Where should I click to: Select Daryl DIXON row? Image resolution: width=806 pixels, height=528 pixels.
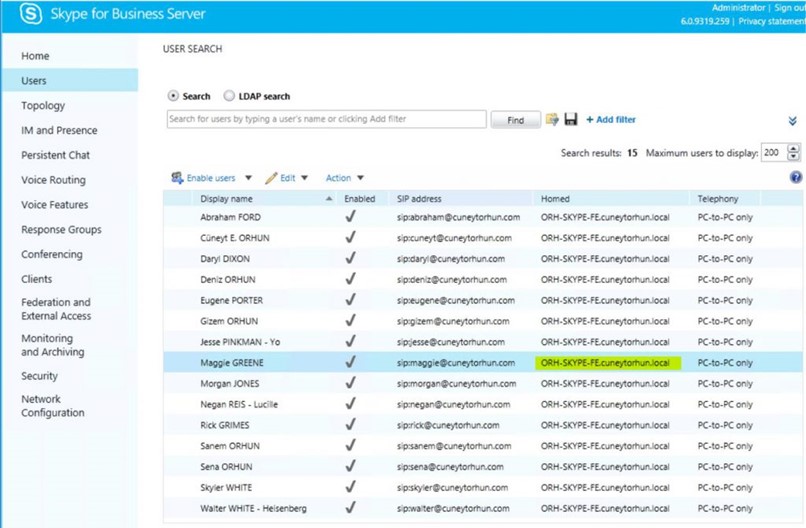point(483,259)
